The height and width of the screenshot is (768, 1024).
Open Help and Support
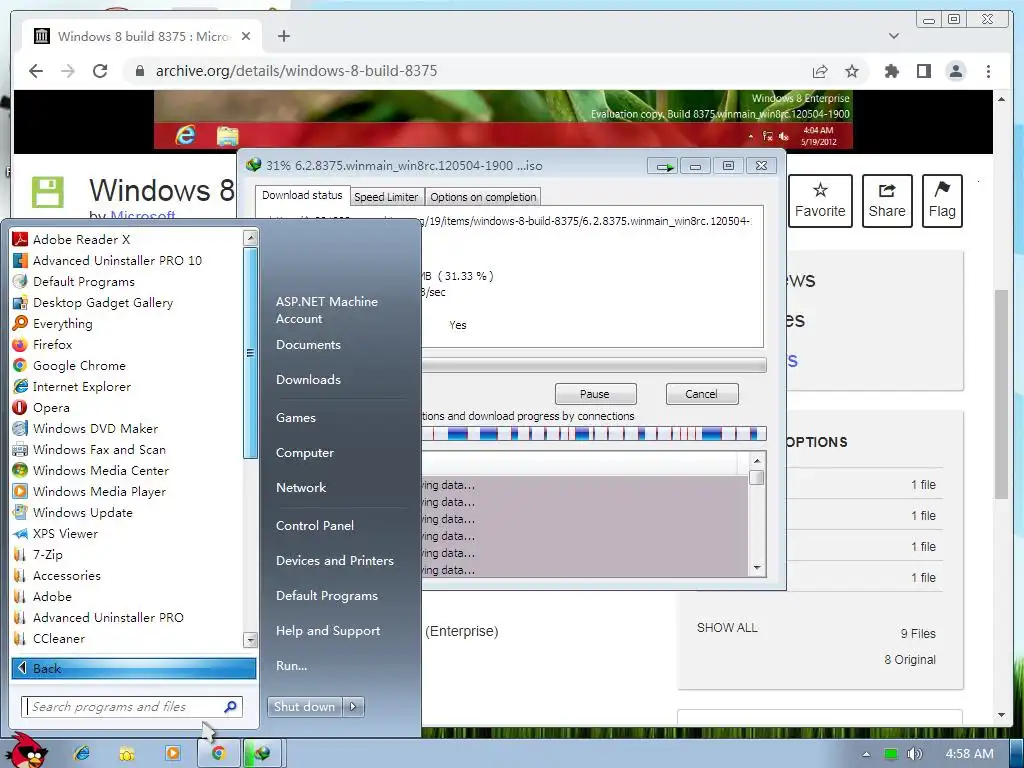coord(328,630)
